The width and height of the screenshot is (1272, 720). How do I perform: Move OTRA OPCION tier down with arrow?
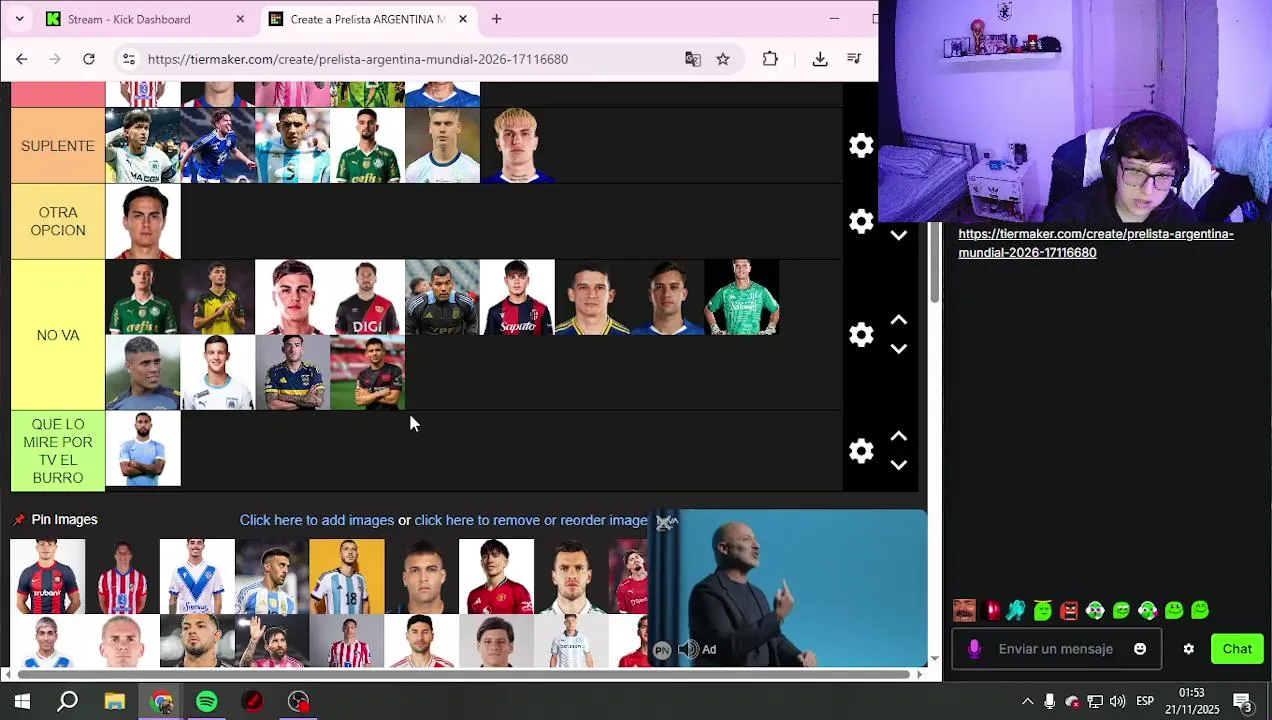point(898,236)
